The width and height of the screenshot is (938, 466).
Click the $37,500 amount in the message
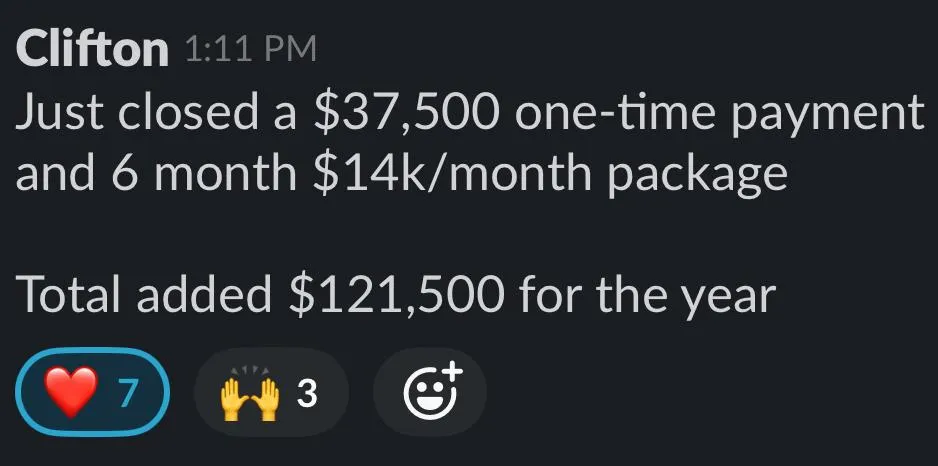[x=405, y=114]
